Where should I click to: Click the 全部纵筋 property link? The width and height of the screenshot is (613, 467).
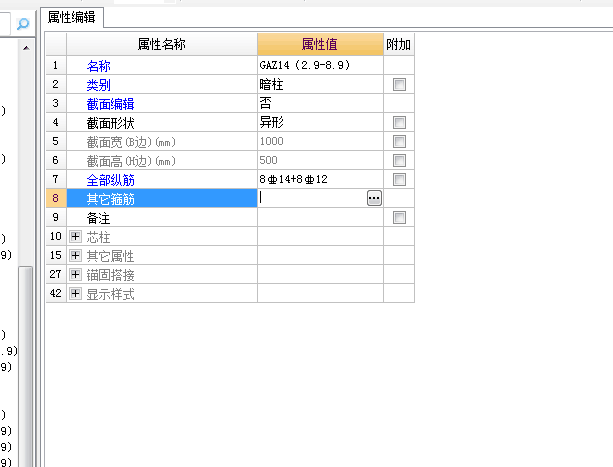[111, 180]
